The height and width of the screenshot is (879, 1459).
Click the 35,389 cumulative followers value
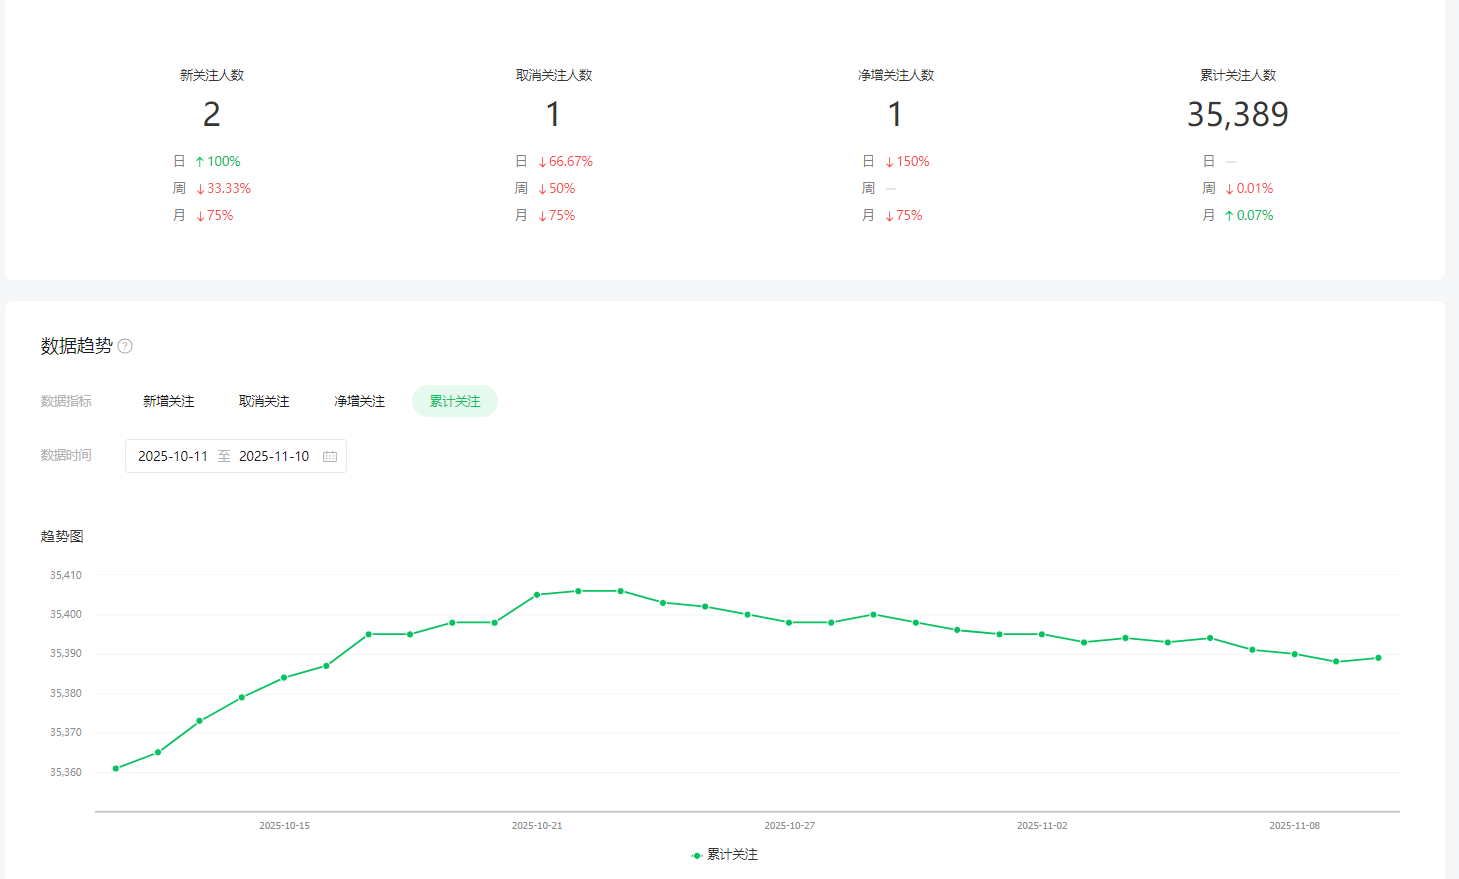pos(1237,115)
